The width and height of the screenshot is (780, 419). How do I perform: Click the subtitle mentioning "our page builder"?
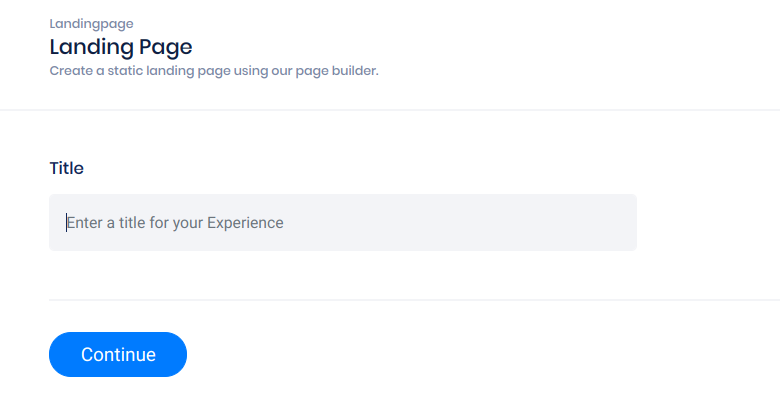click(x=214, y=71)
